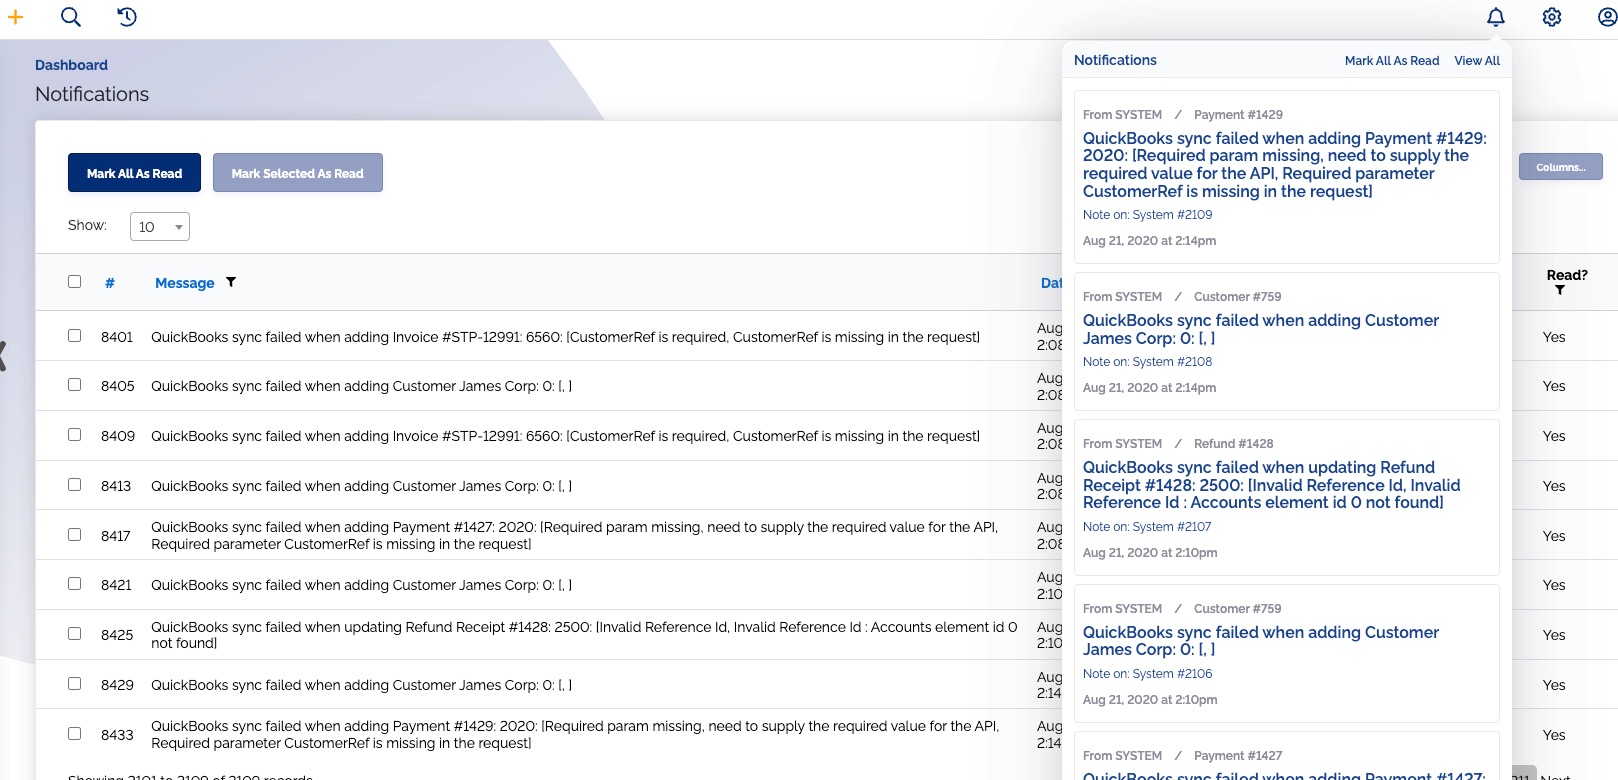Click message text of row 8401

pyautogui.click(x=565, y=337)
